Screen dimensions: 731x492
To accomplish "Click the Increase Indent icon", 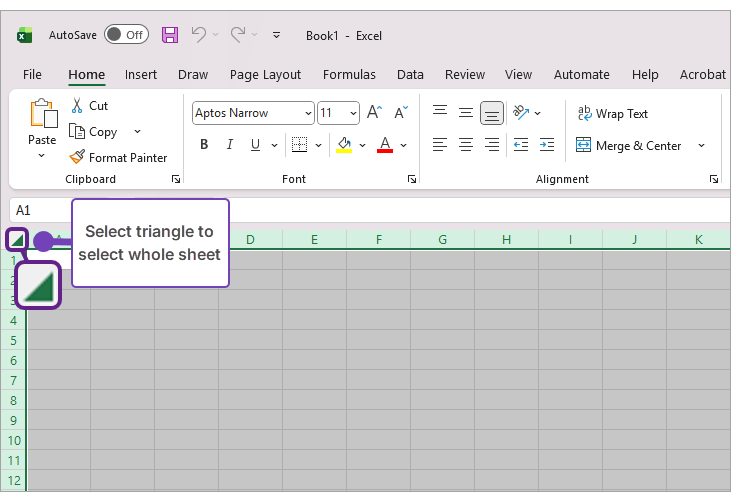I will (546, 145).
